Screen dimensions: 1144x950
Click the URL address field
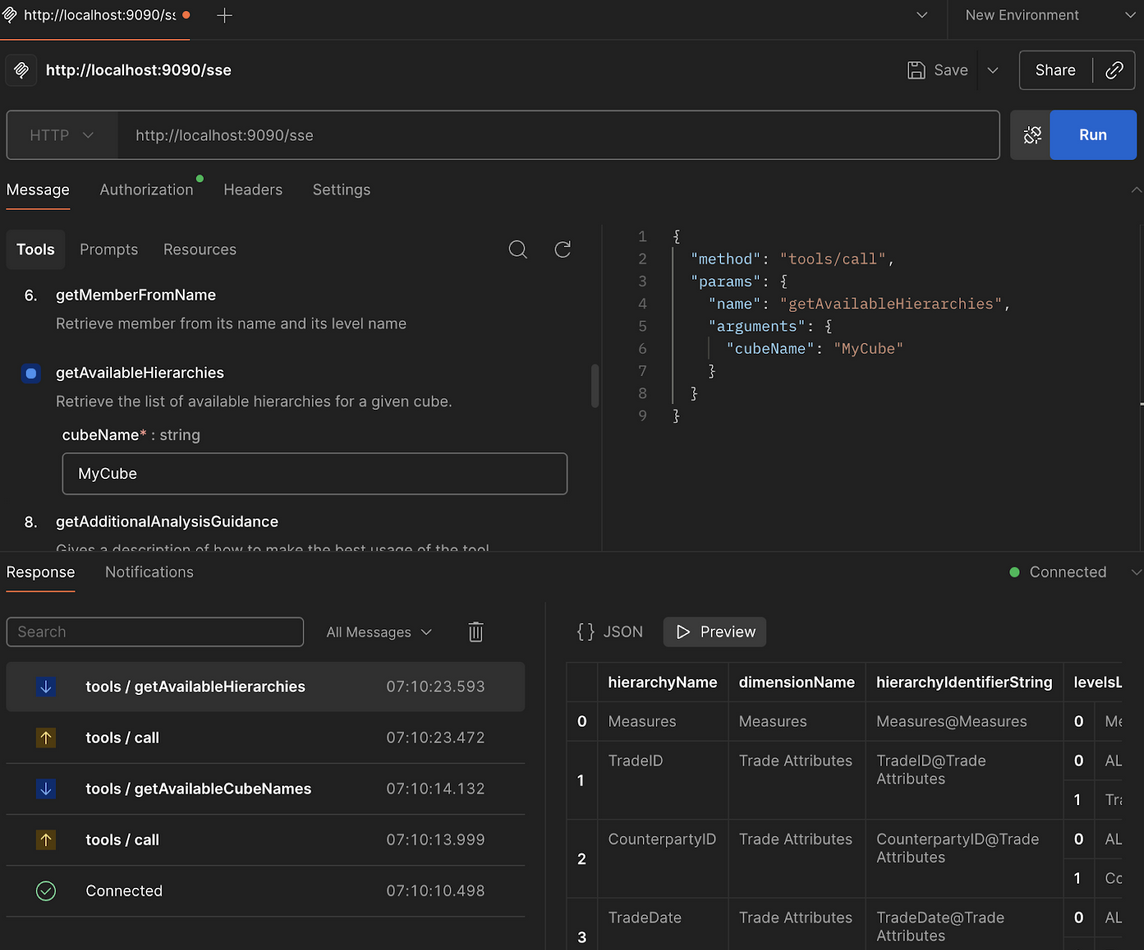click(558, 135)
